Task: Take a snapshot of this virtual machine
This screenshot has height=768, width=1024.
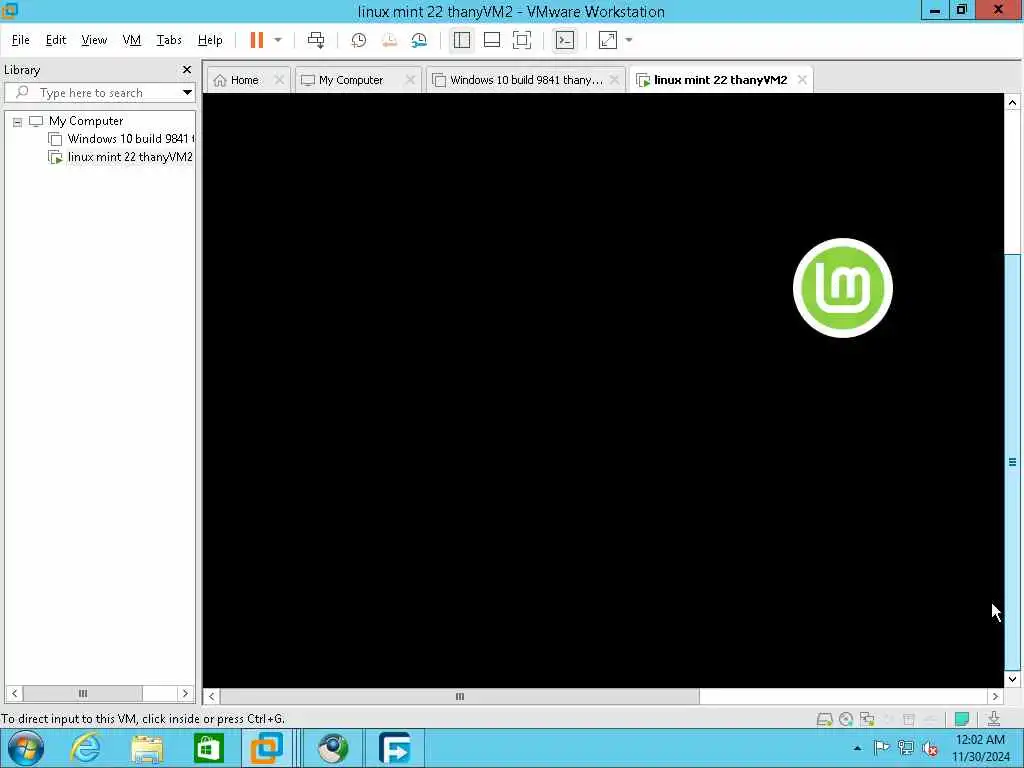Action: 359,40
